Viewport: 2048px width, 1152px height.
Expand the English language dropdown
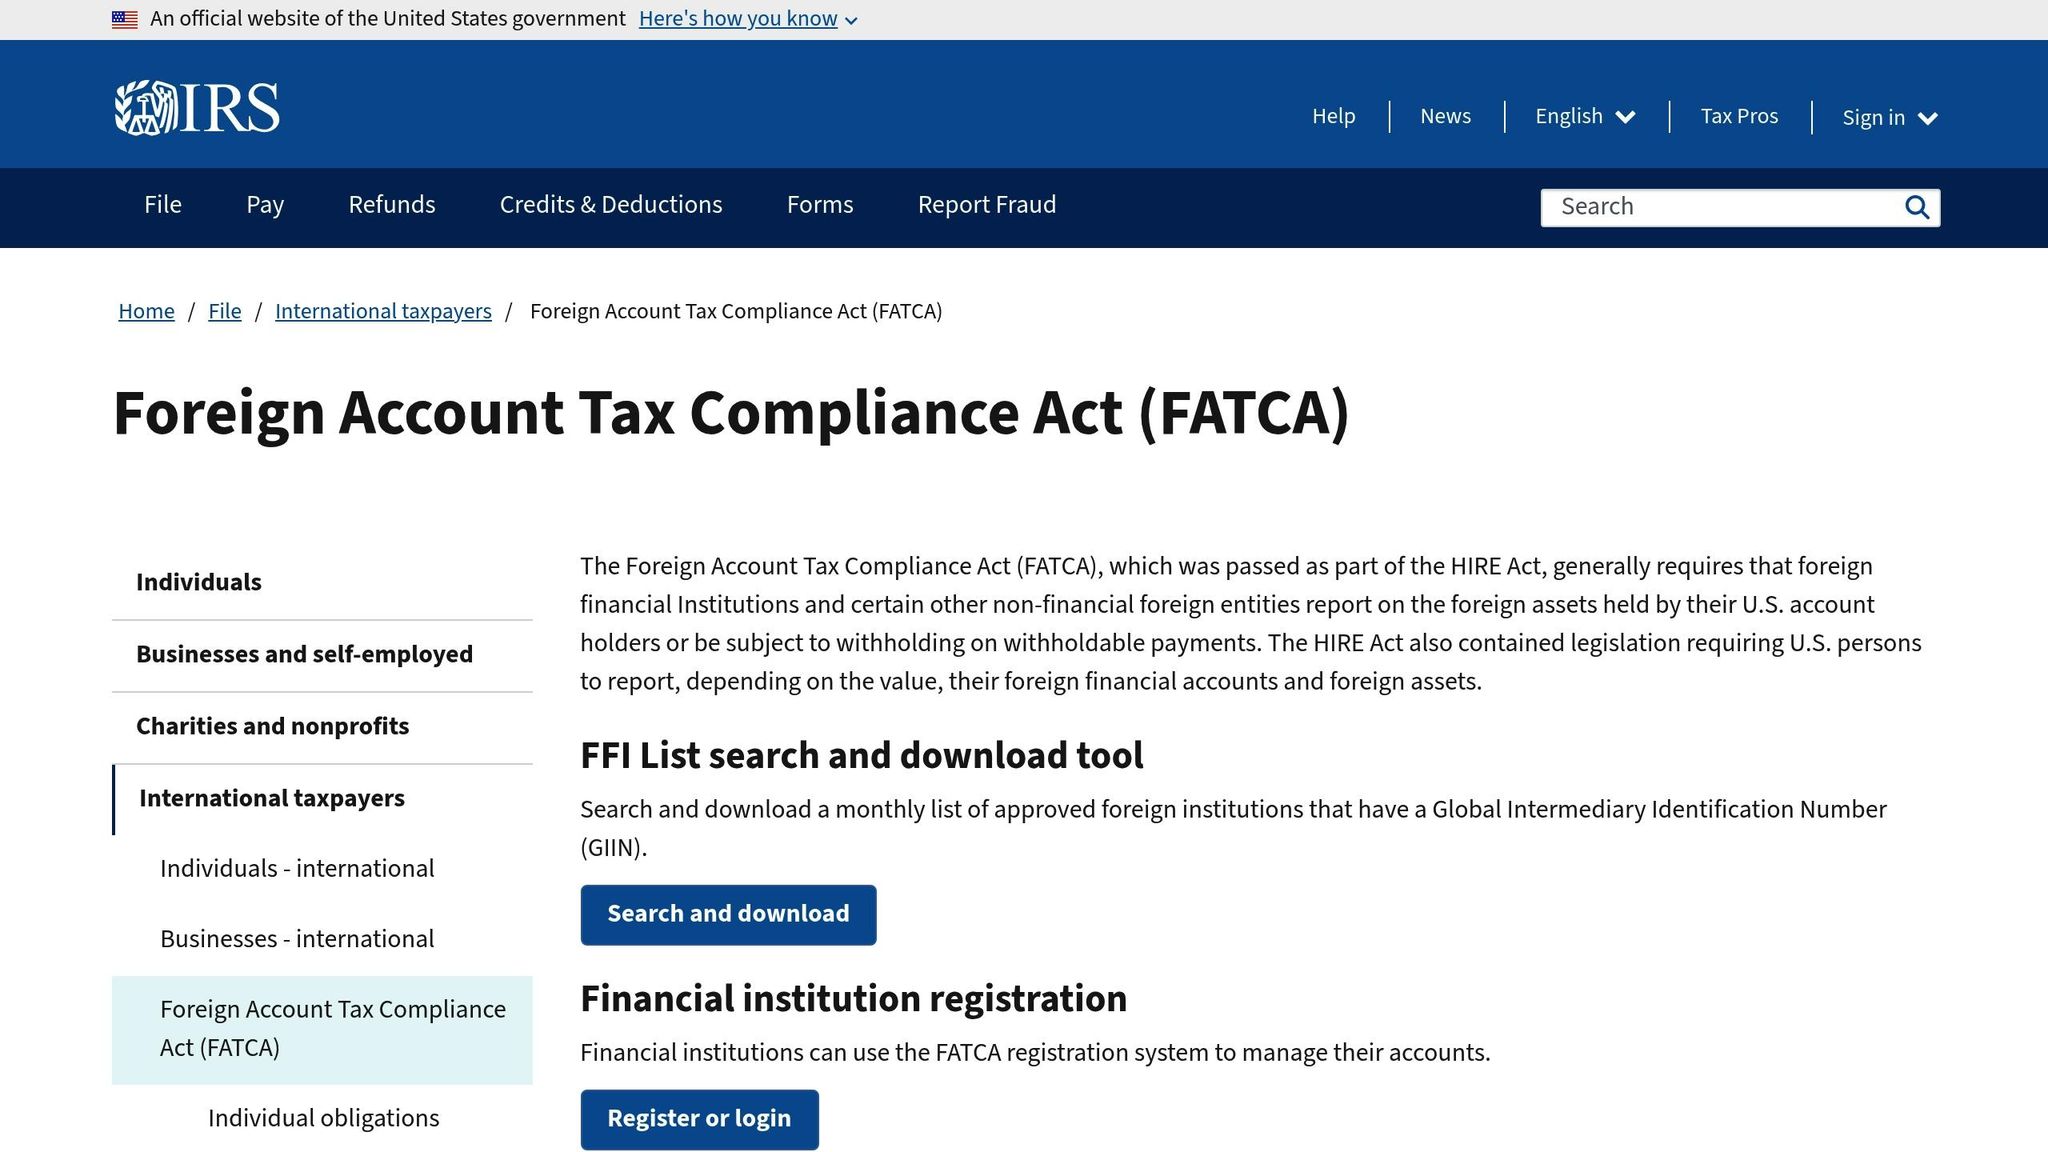1583,116
